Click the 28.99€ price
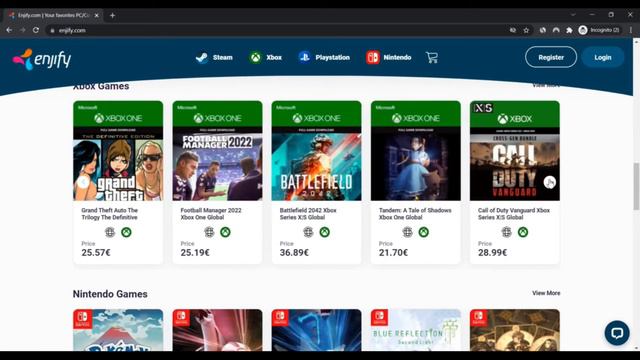640x360 pixels. [493, 253]
